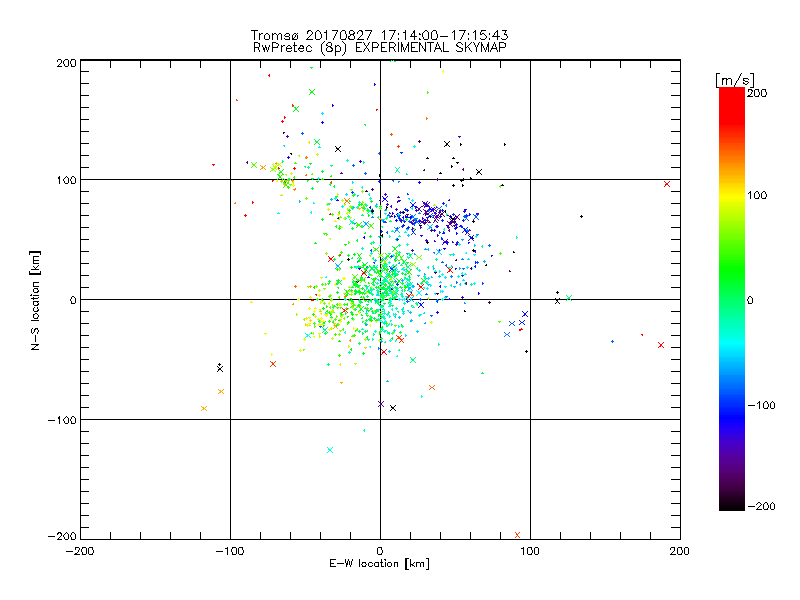Click the colorbar tick label '200'
Image resolution: width=800 pixels, height=600 pixels.
coord(757,93)
